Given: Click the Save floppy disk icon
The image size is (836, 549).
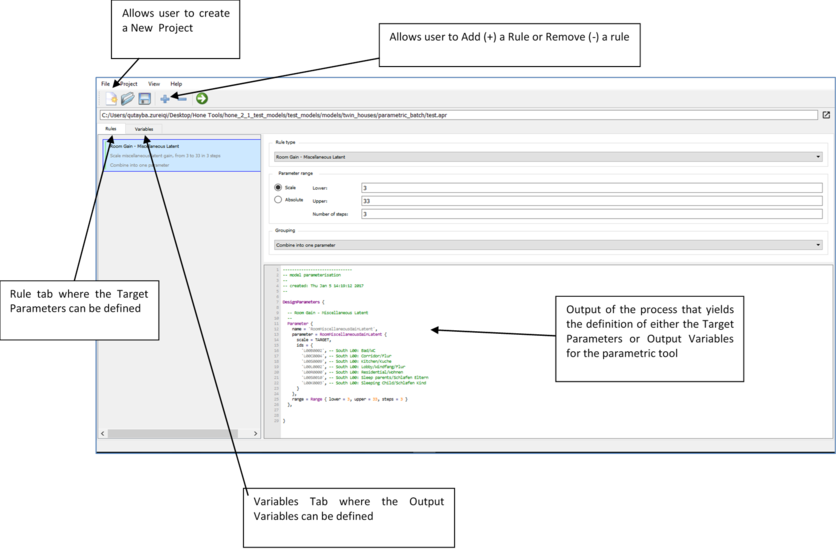Looking at the screenshot, I should coord(145,99).
